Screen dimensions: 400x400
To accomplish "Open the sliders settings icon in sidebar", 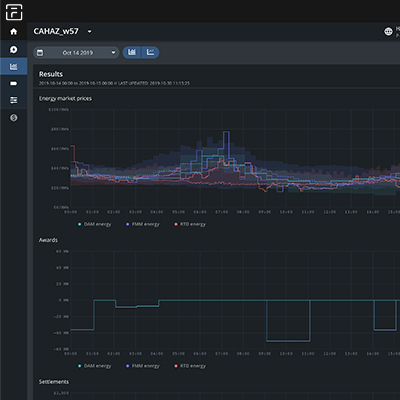I will (x=14, y=100).
